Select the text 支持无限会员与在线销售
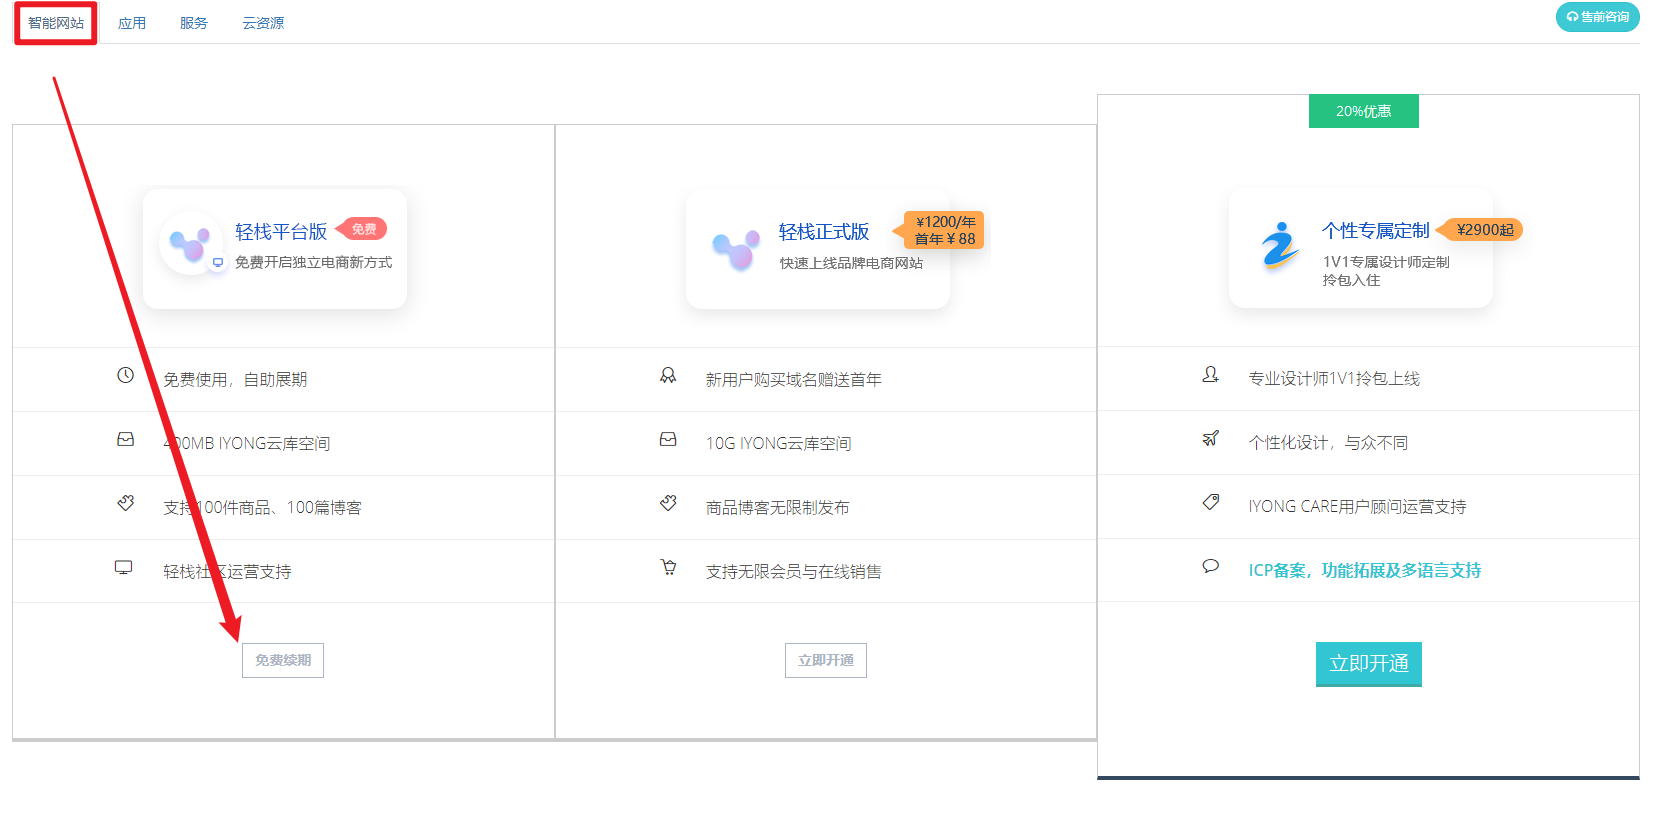1655x822 pixels. pos(794,571)
